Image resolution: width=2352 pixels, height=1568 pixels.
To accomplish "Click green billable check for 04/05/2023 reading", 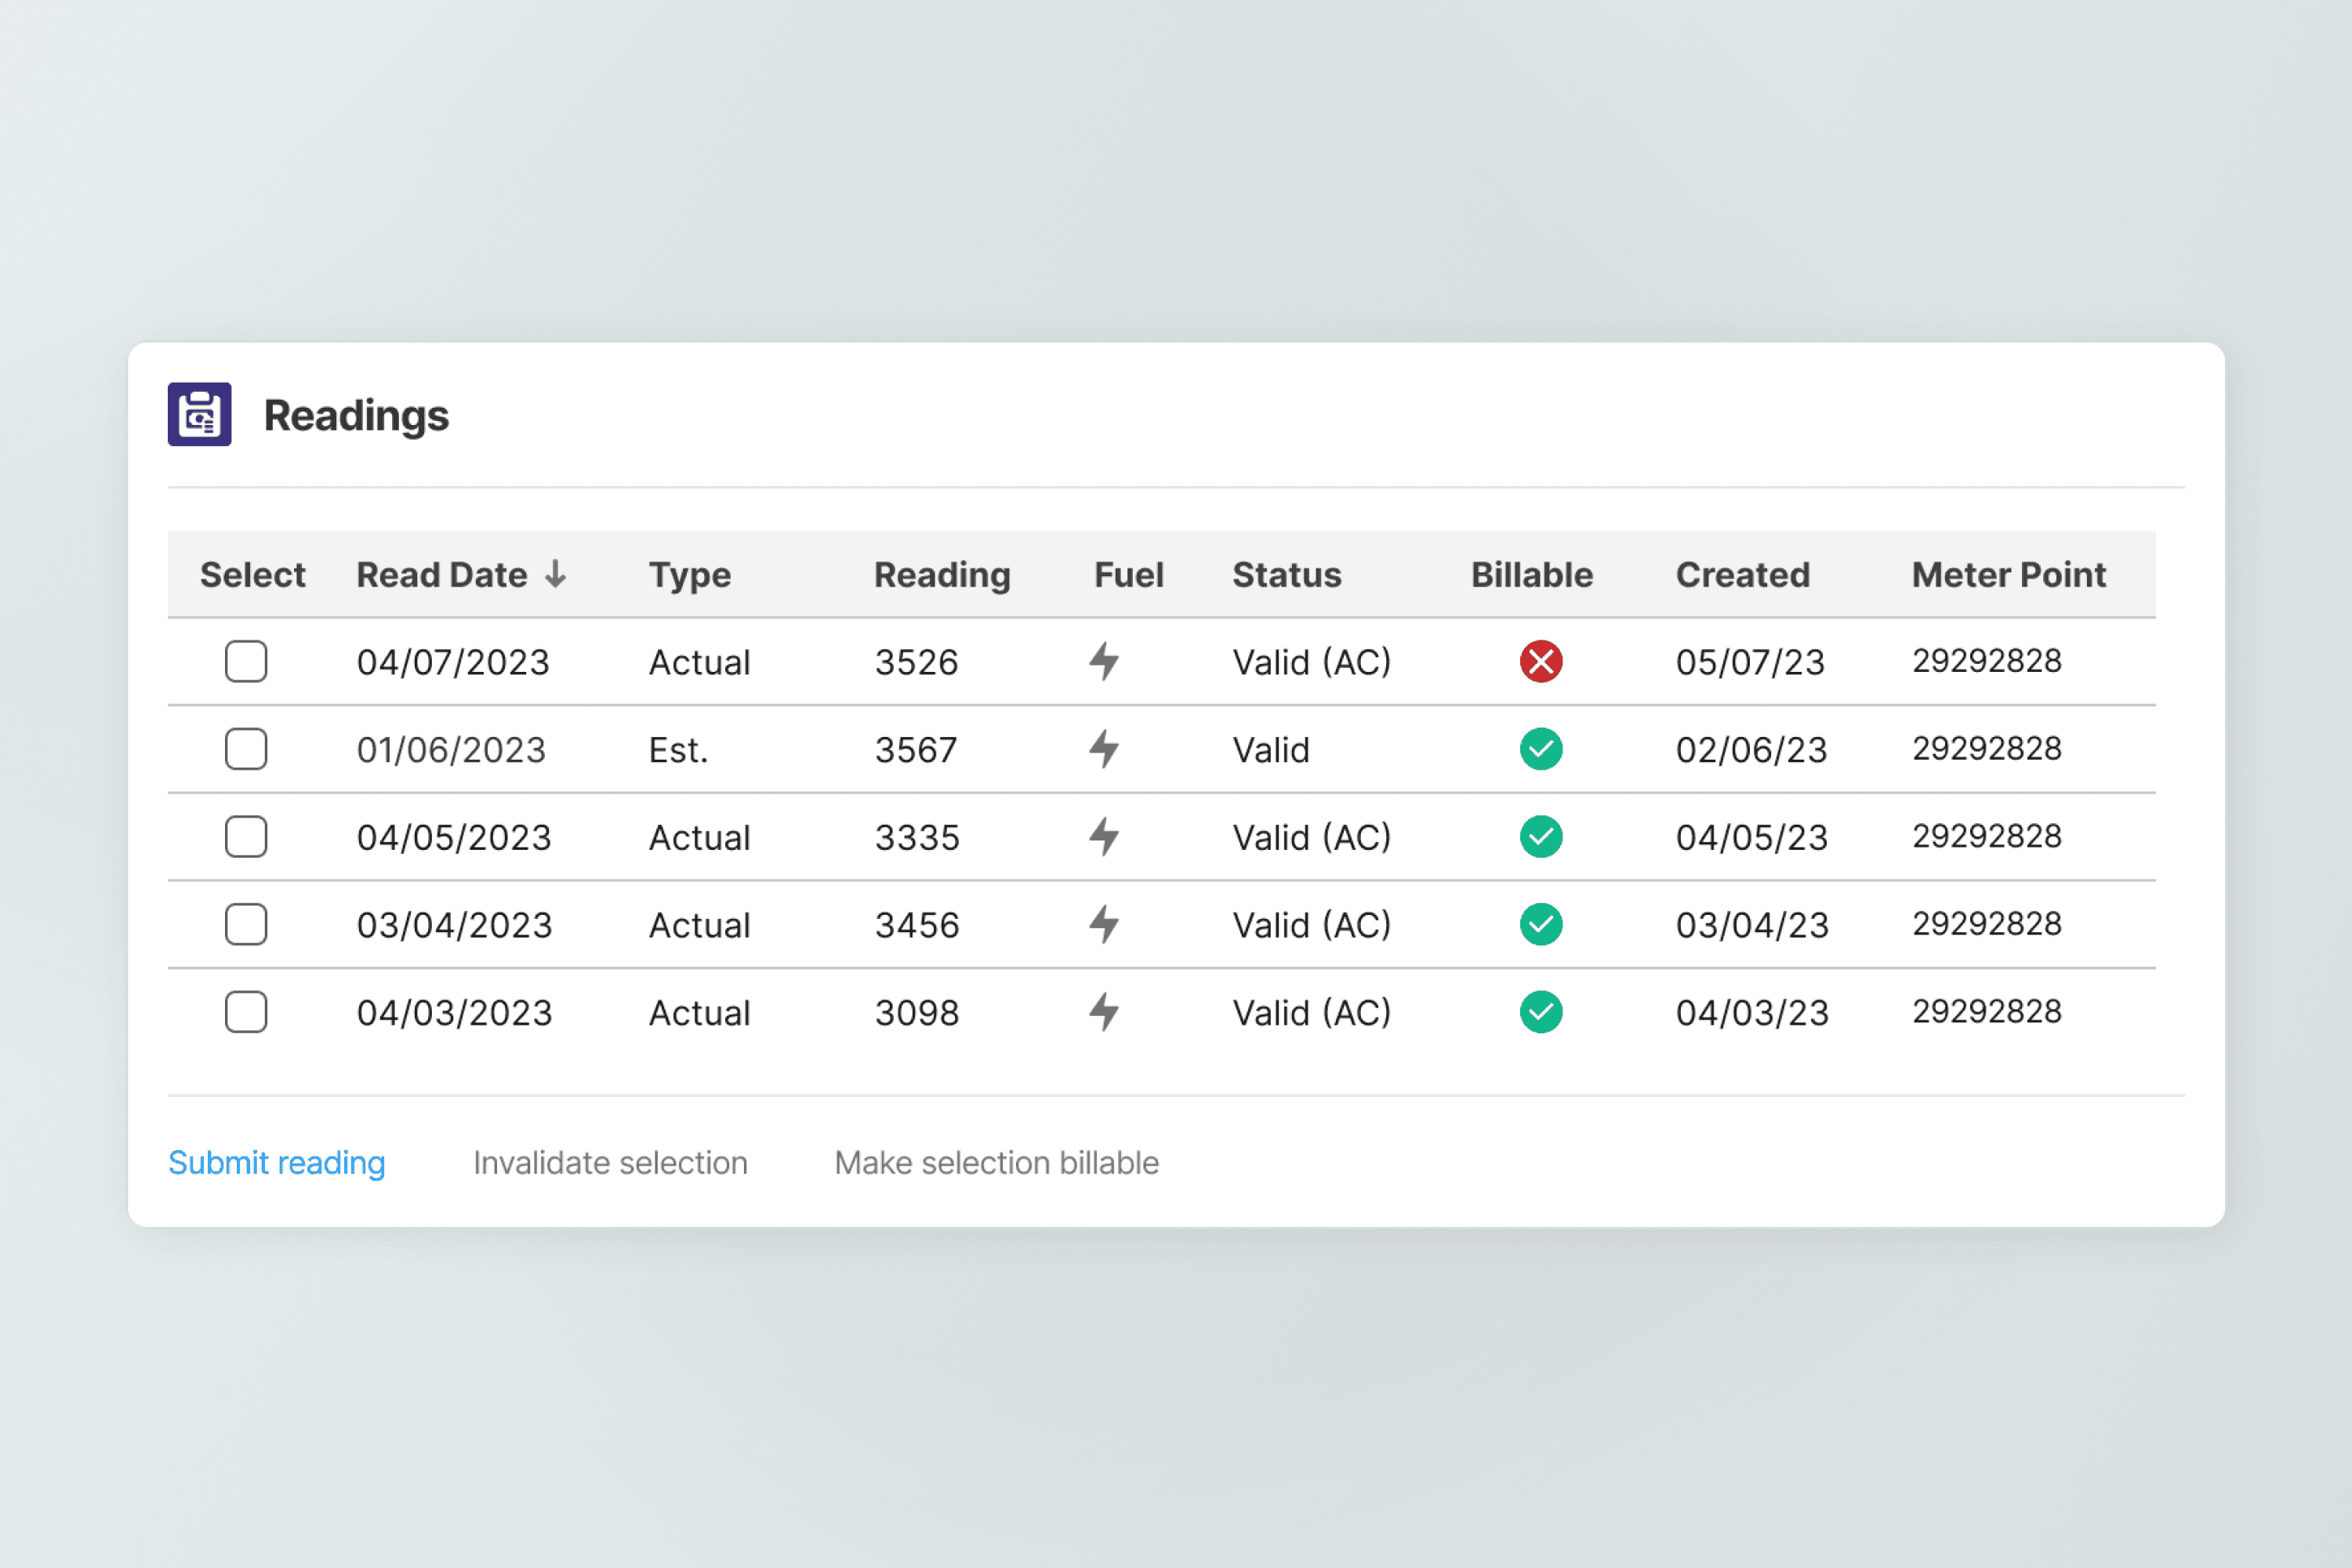I will 1540,837.
